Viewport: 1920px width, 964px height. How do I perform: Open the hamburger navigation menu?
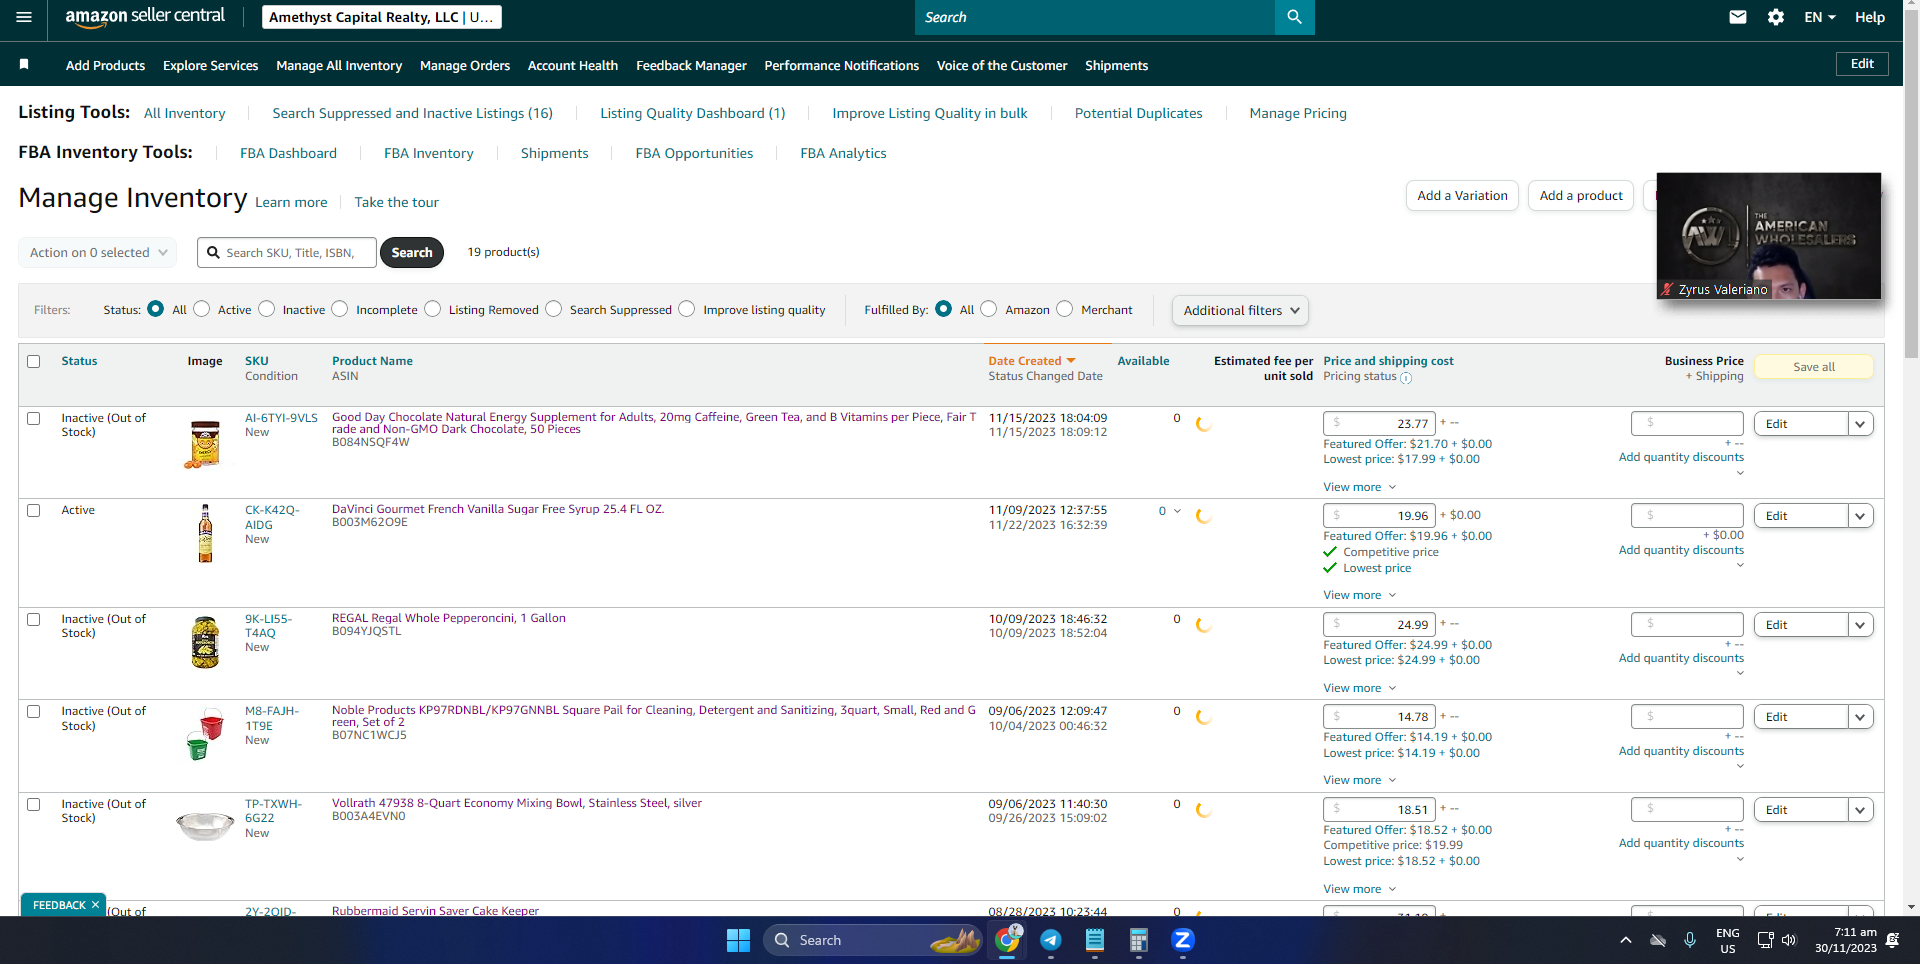coord(24,17)
